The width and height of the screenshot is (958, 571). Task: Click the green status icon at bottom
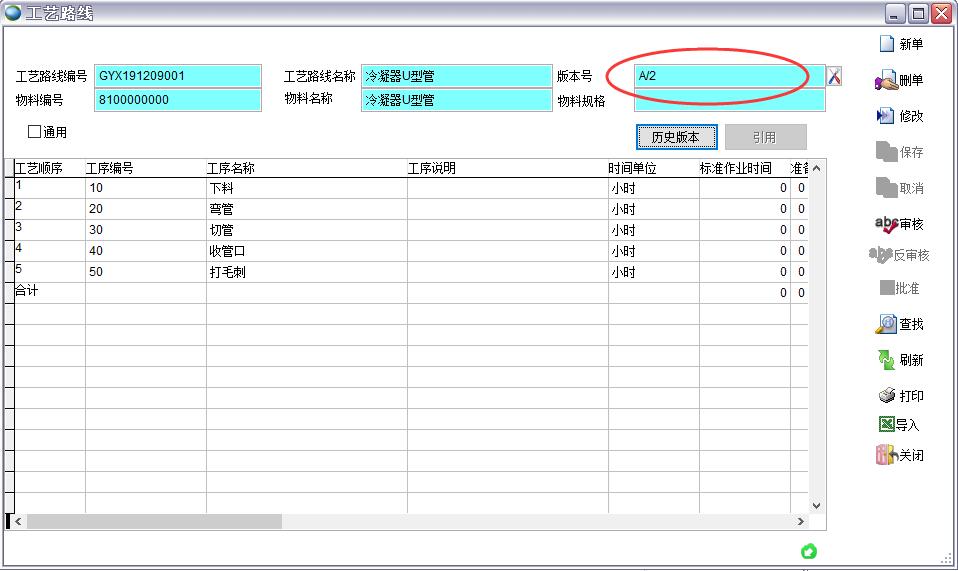(x=809, y=551)
